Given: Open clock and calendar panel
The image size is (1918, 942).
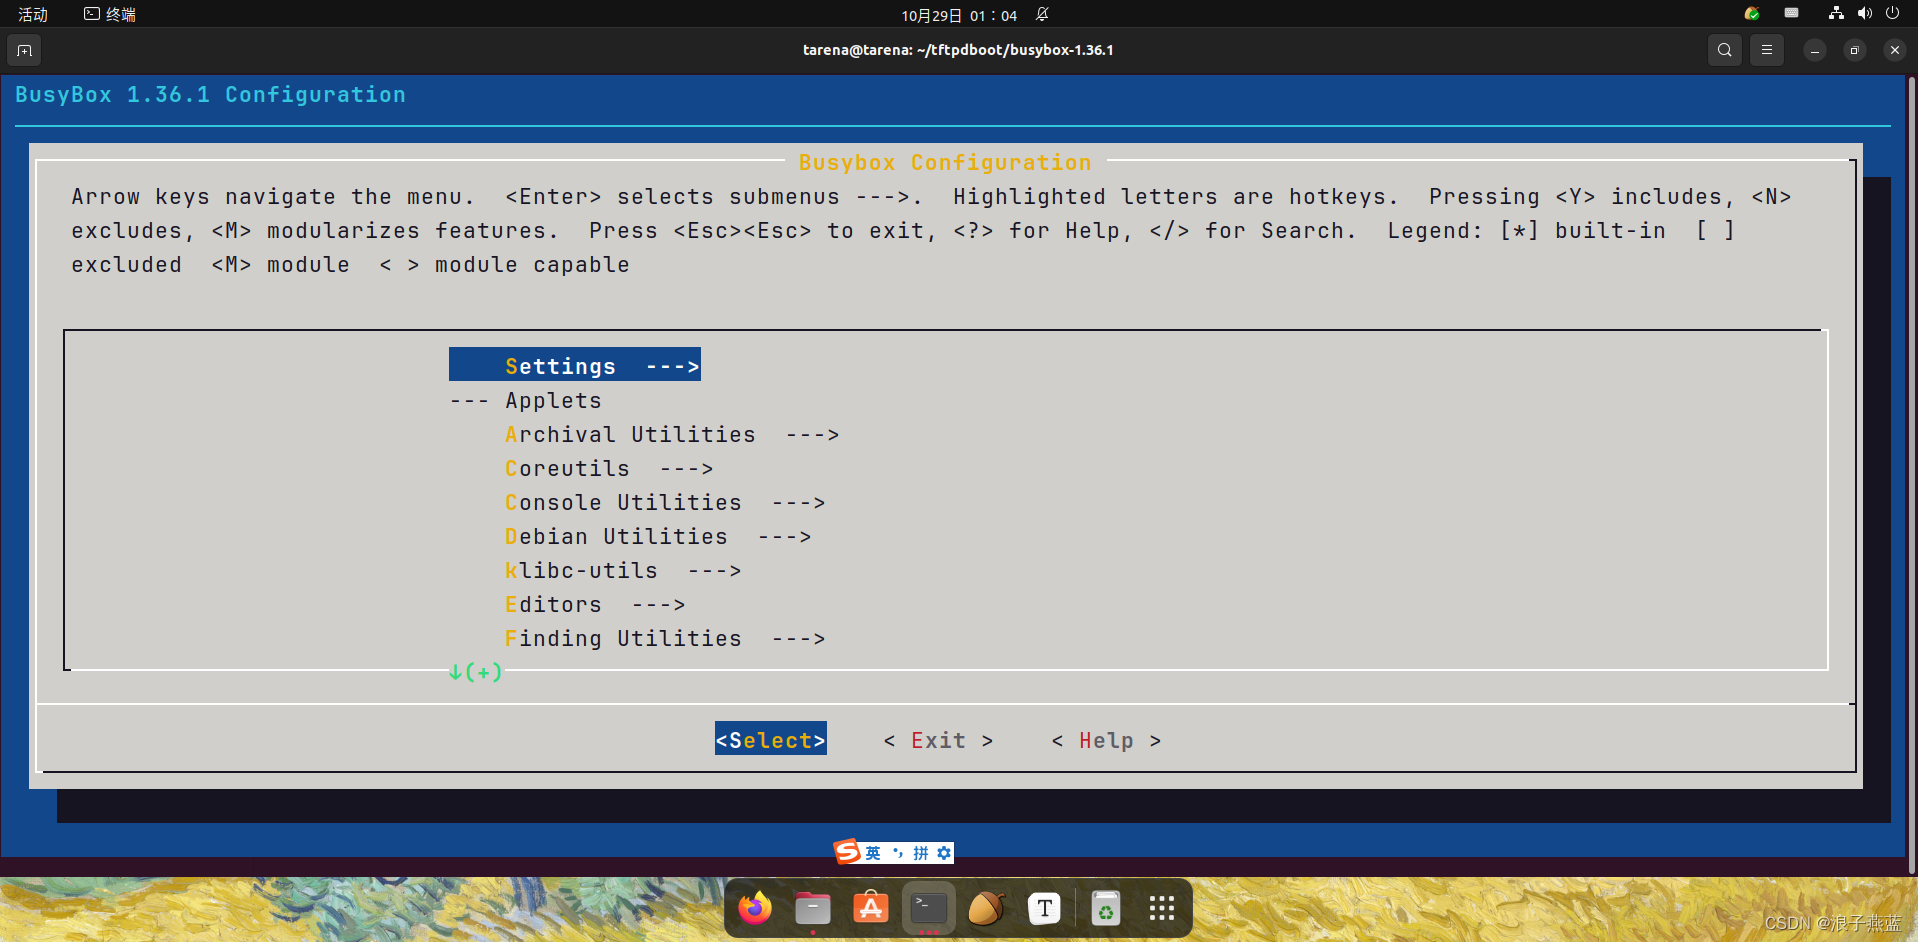Looking at the screenshot, I should click(x=959, y=15).
